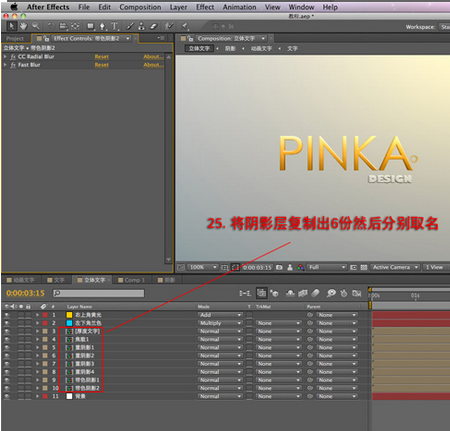Select the Clone Stamp tool

(x=142, y=26)
